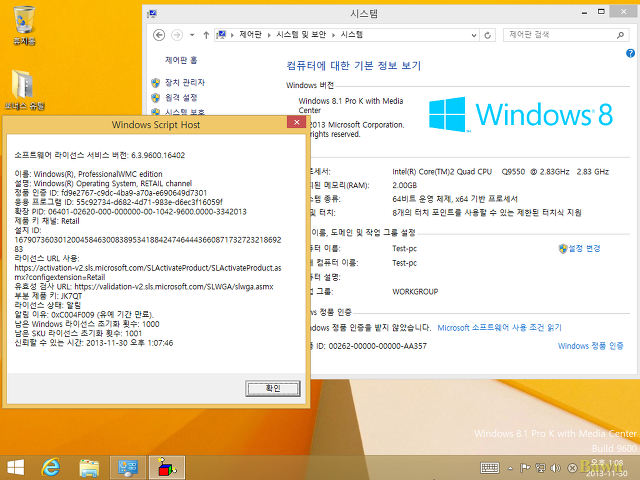Click the shield icon beside 원격 설정
Screen dimensions: 640x480
(x=156, y=98)
